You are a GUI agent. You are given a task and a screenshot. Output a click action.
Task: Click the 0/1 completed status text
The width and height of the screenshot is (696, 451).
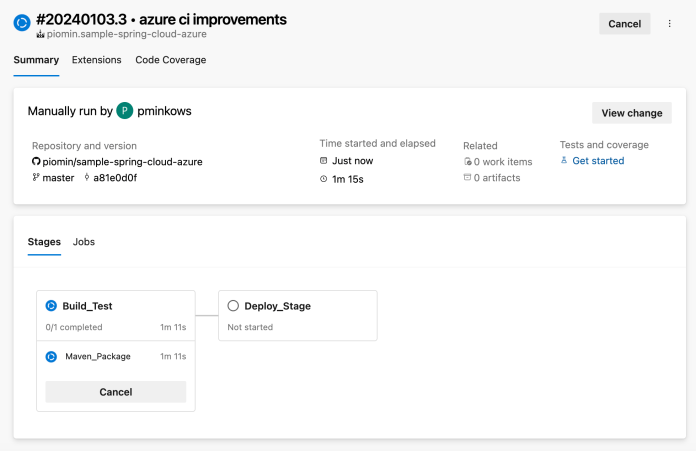point(74,327)
